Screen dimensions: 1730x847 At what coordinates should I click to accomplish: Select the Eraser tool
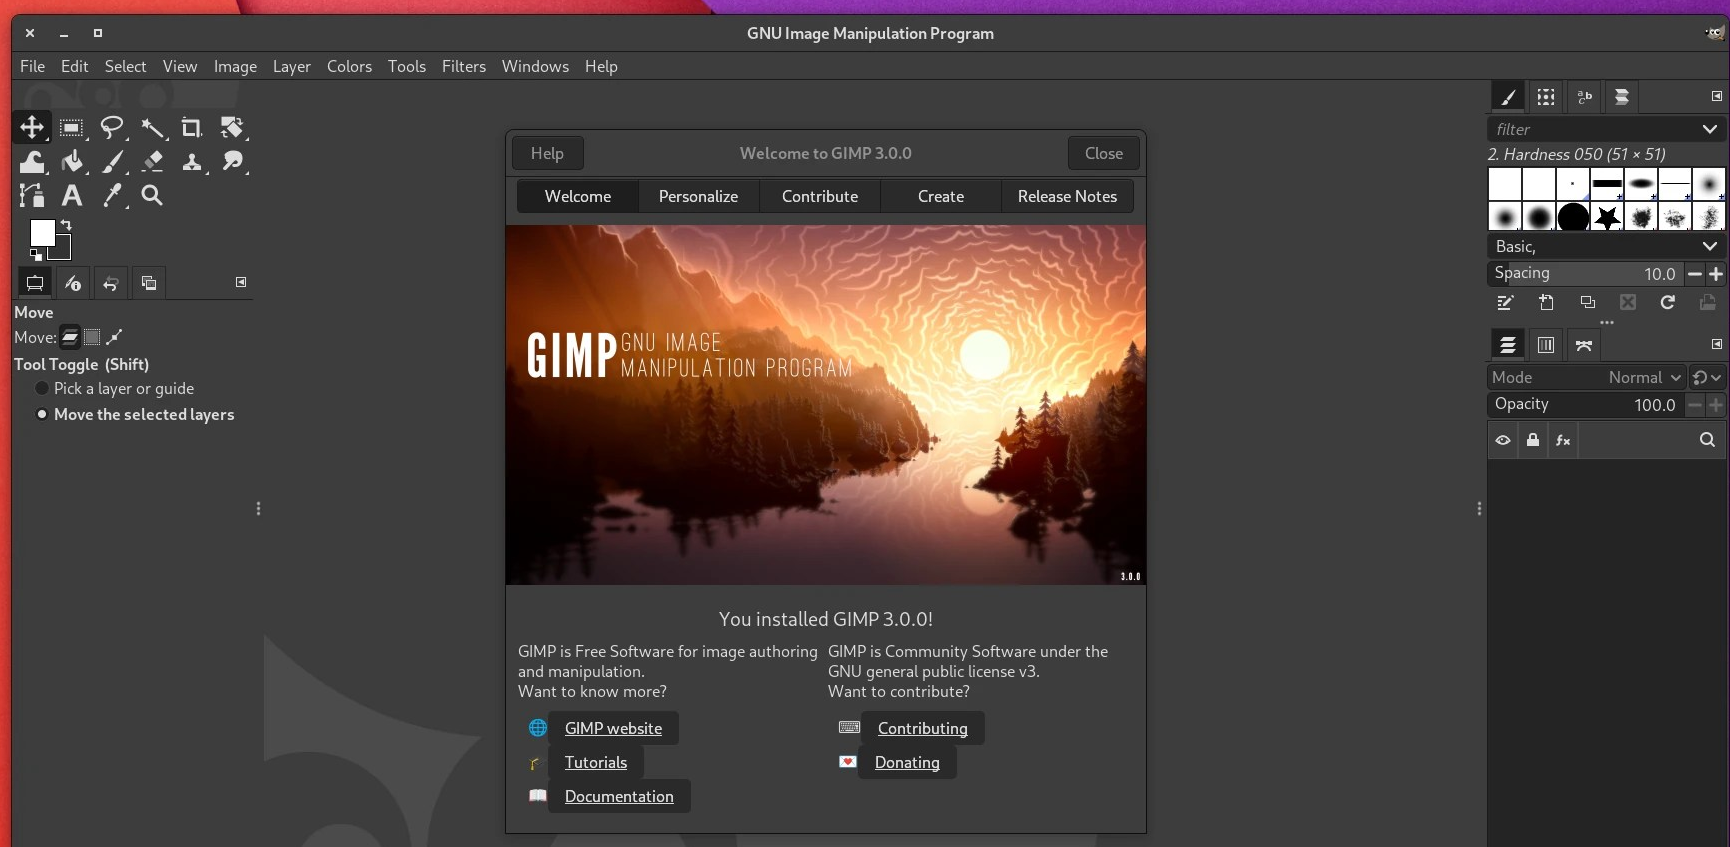pyautogui.click(x=152, y=162)
